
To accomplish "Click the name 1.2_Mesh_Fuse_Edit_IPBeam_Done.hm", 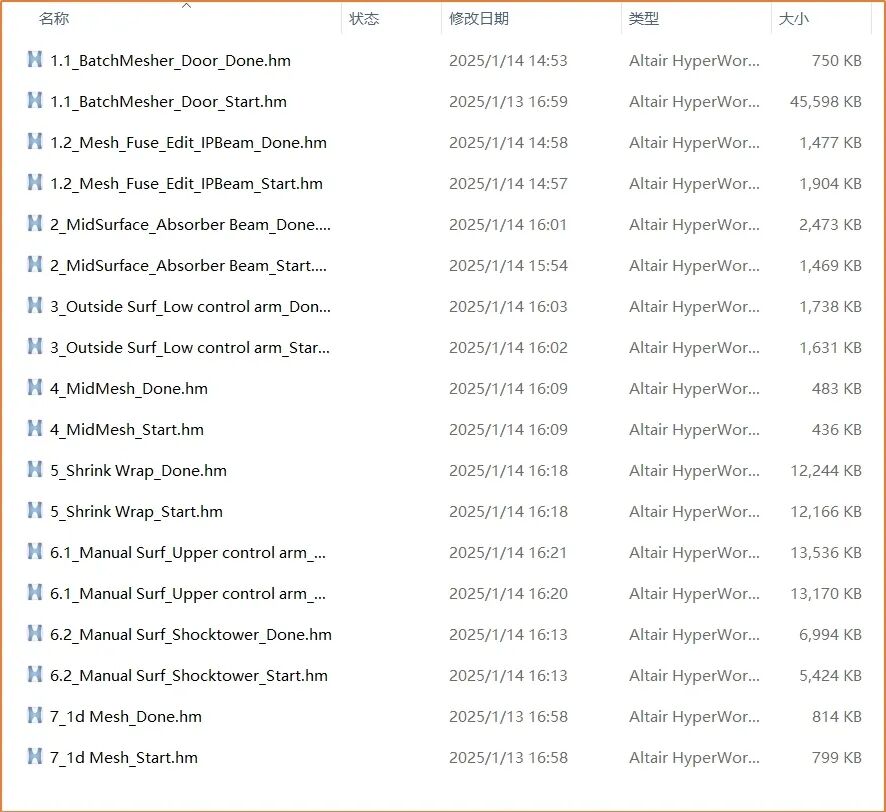I will pyautogui.click(x=188, y=142).
